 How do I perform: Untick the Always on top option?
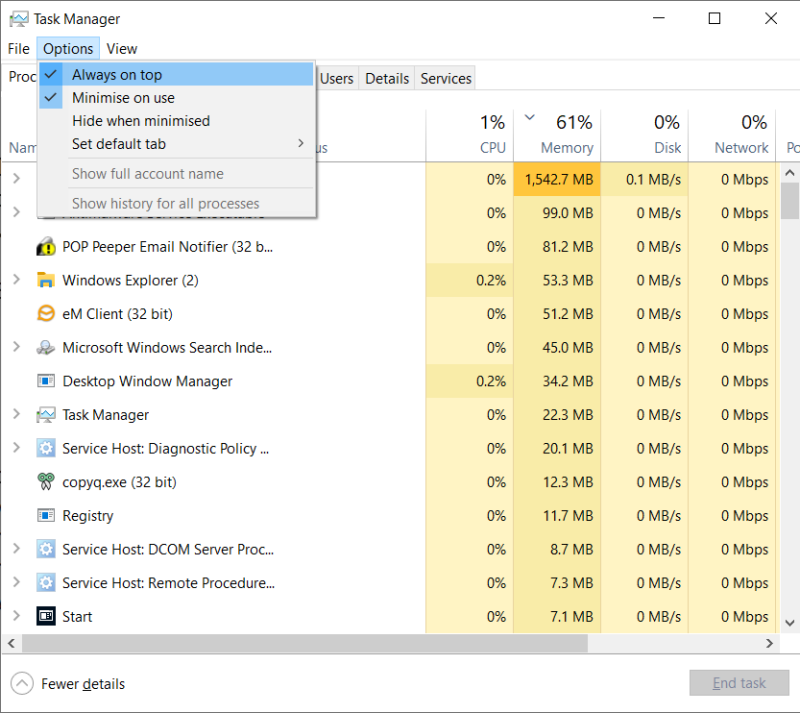pyautogui.click(x=177, y=75)
